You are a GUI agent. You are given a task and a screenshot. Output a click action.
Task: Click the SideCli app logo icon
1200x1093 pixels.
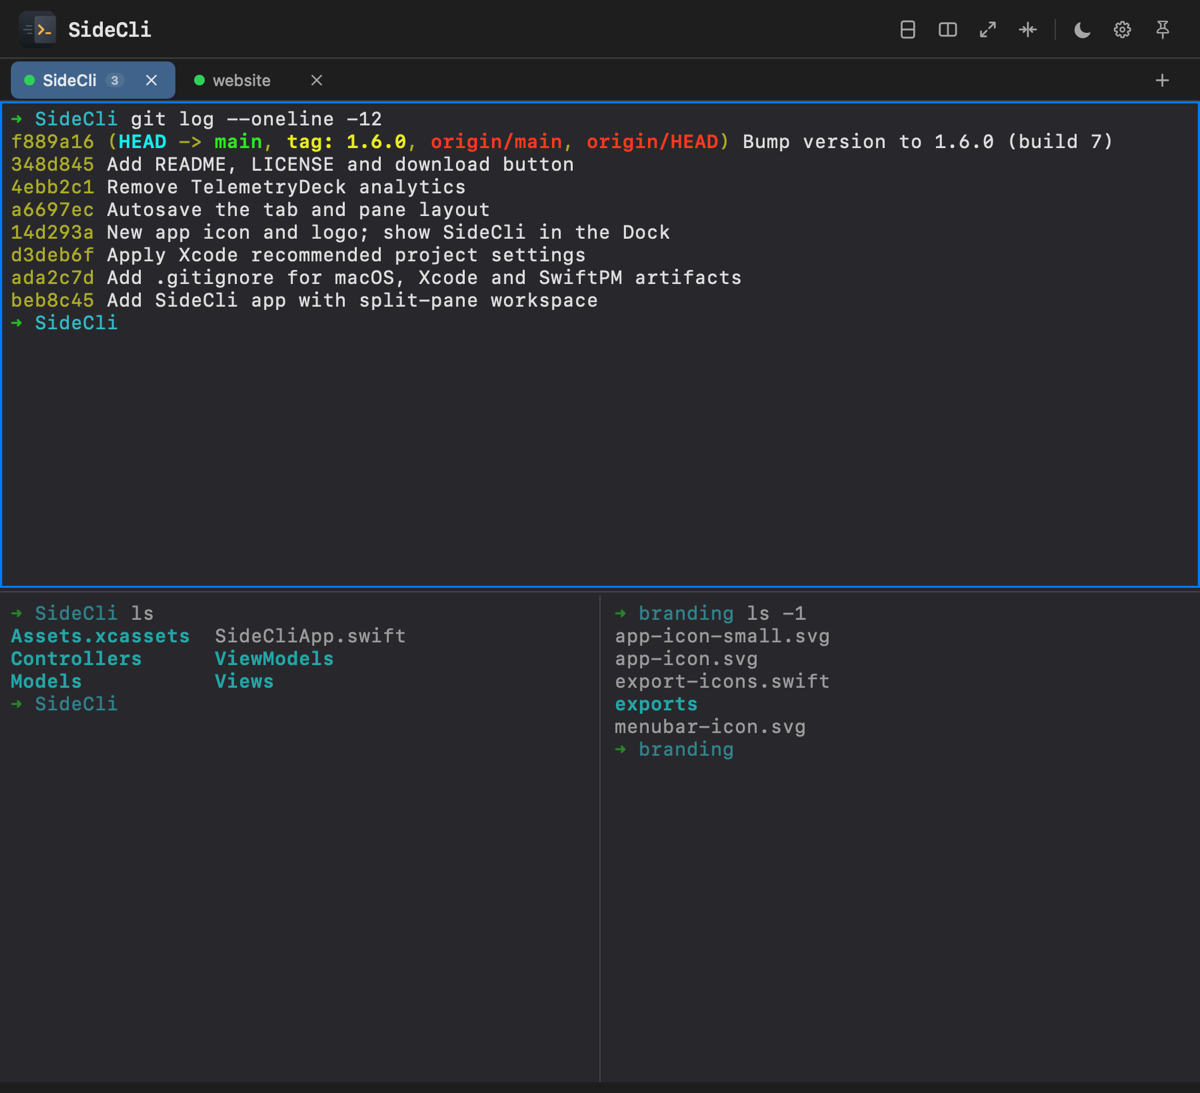pos(38,30)
